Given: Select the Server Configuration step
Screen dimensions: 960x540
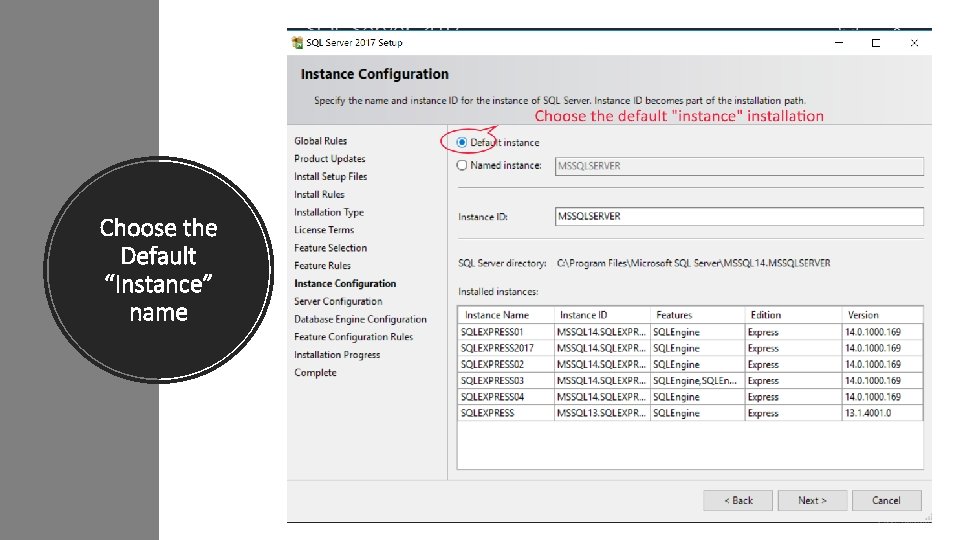Looking at the screenshot, I should [338, 301].
